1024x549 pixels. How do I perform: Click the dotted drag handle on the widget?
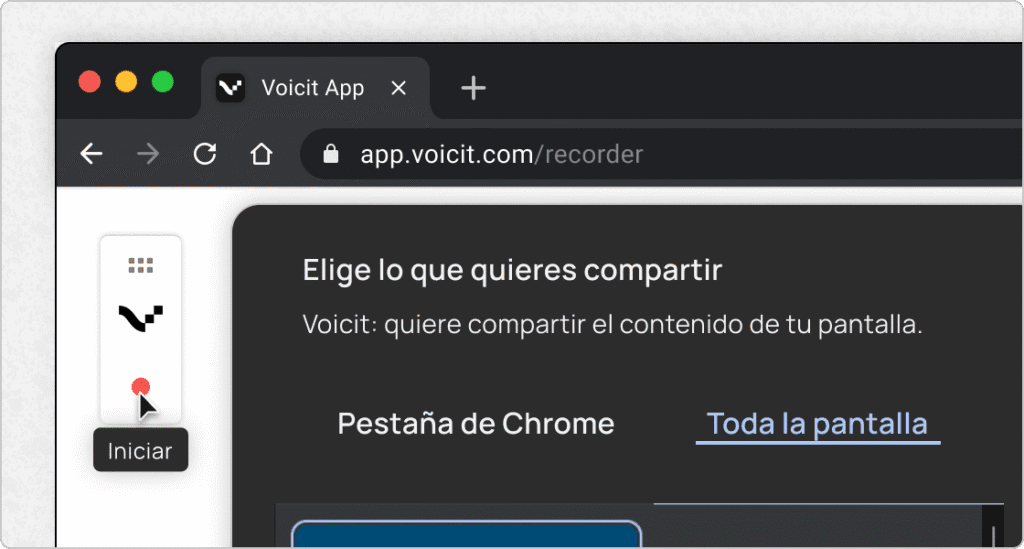141,265
